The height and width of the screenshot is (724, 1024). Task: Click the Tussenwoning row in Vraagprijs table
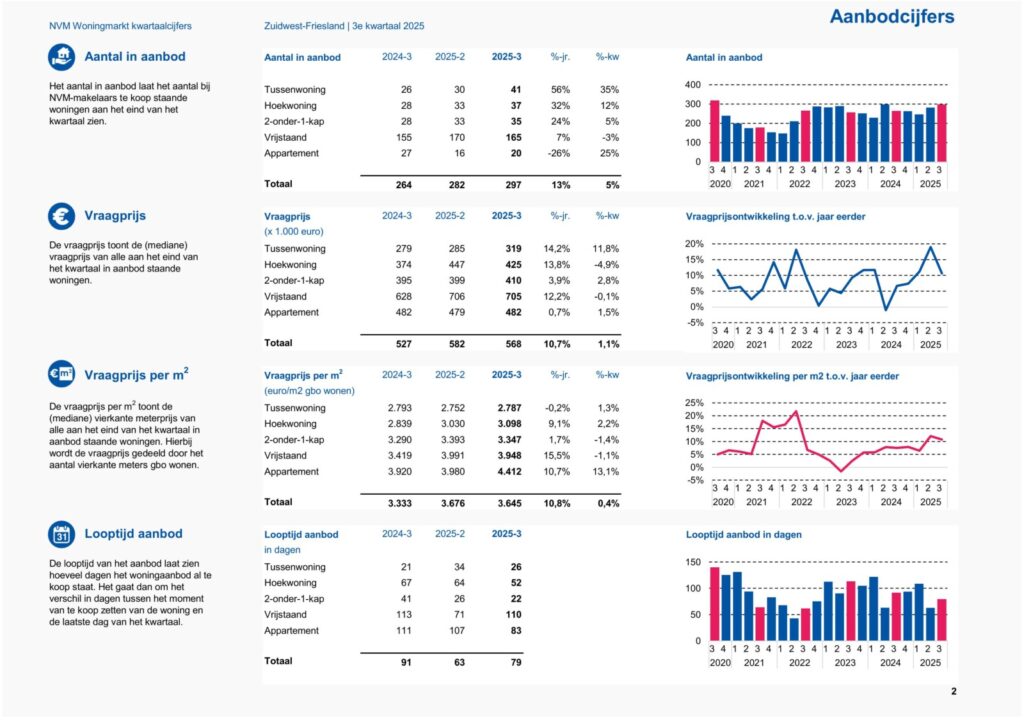click(x=293, y=248)
